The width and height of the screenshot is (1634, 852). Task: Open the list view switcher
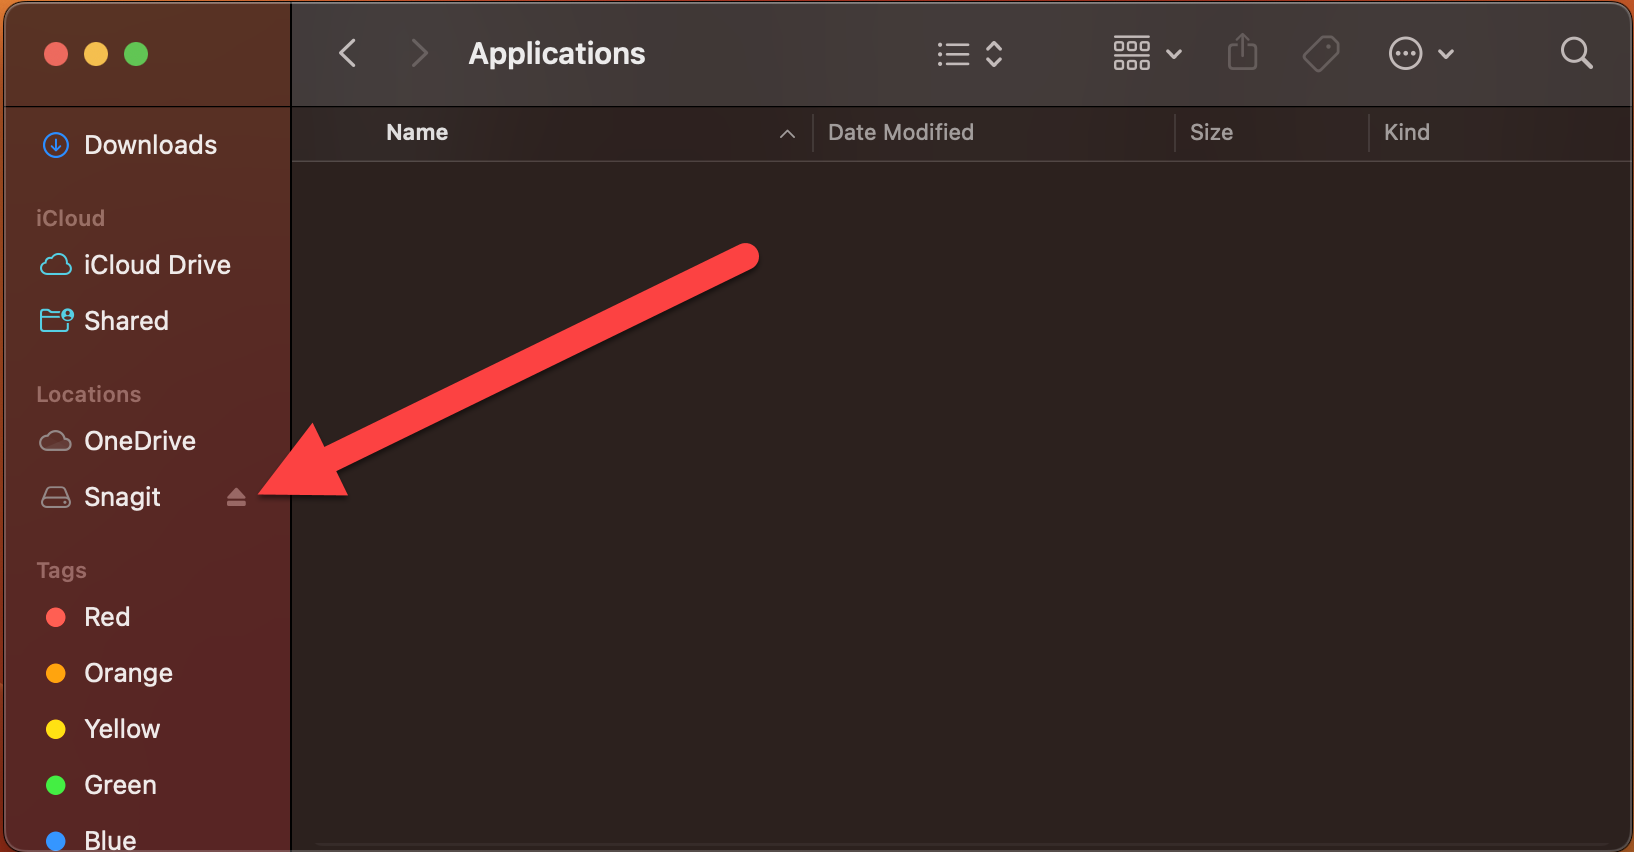pyautogui.click(x=969, y=54)
